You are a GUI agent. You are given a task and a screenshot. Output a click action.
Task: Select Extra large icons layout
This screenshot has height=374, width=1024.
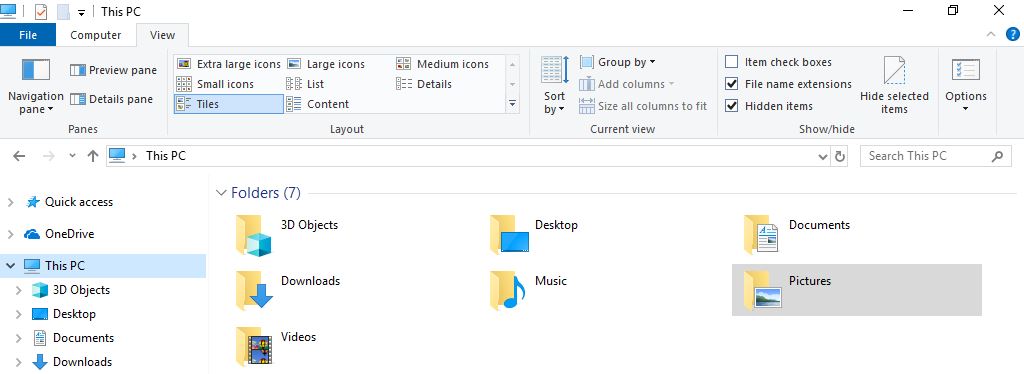[x=229, y=64]
